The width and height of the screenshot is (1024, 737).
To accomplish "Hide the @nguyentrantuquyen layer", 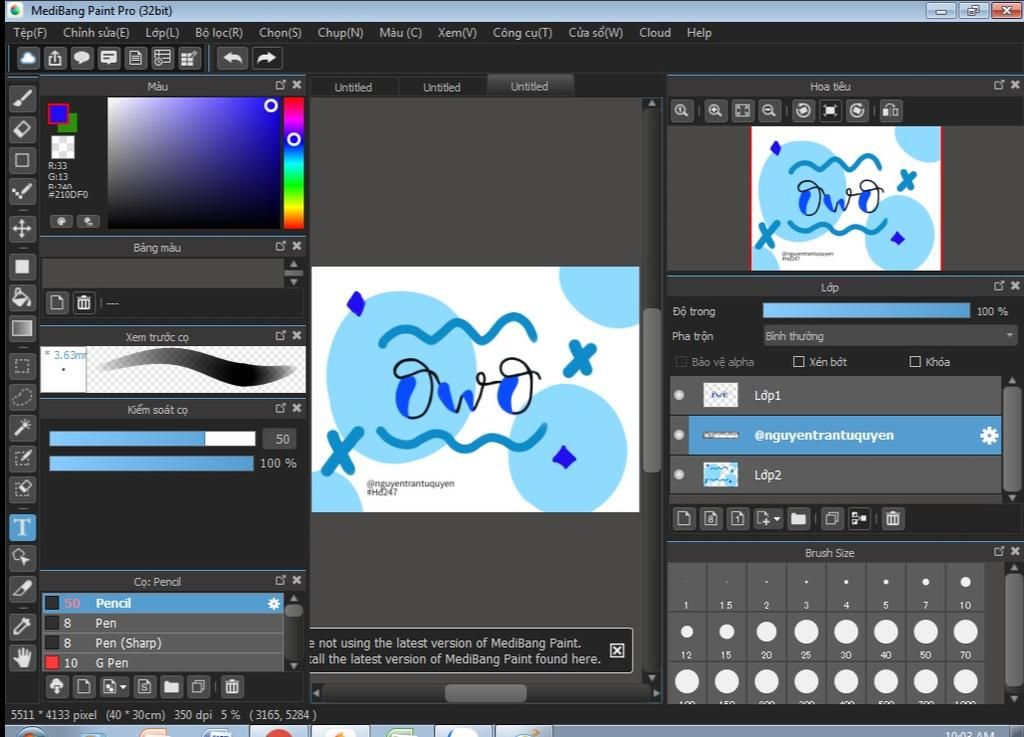I will point(679,435).
